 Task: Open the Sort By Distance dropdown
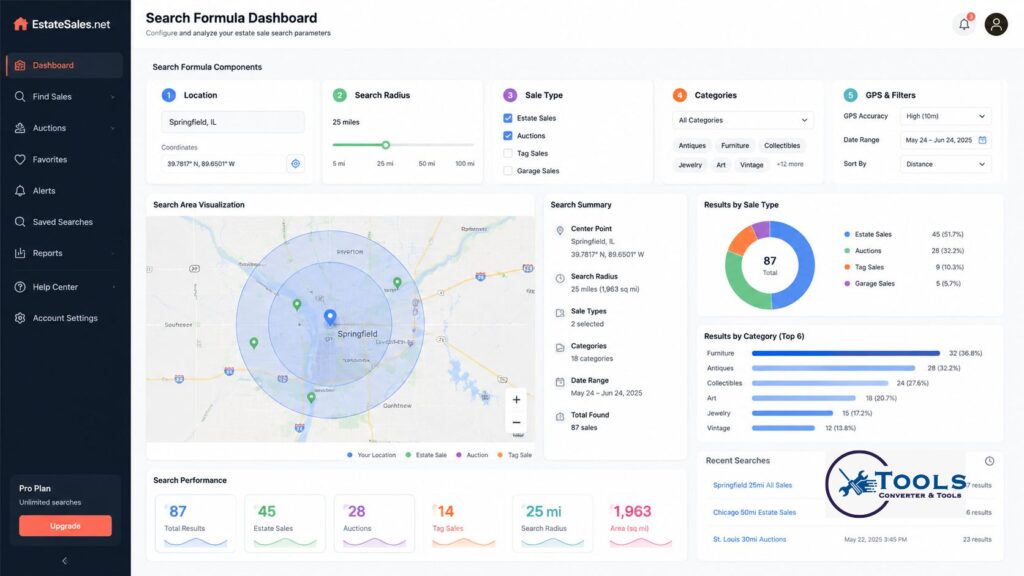945,164
